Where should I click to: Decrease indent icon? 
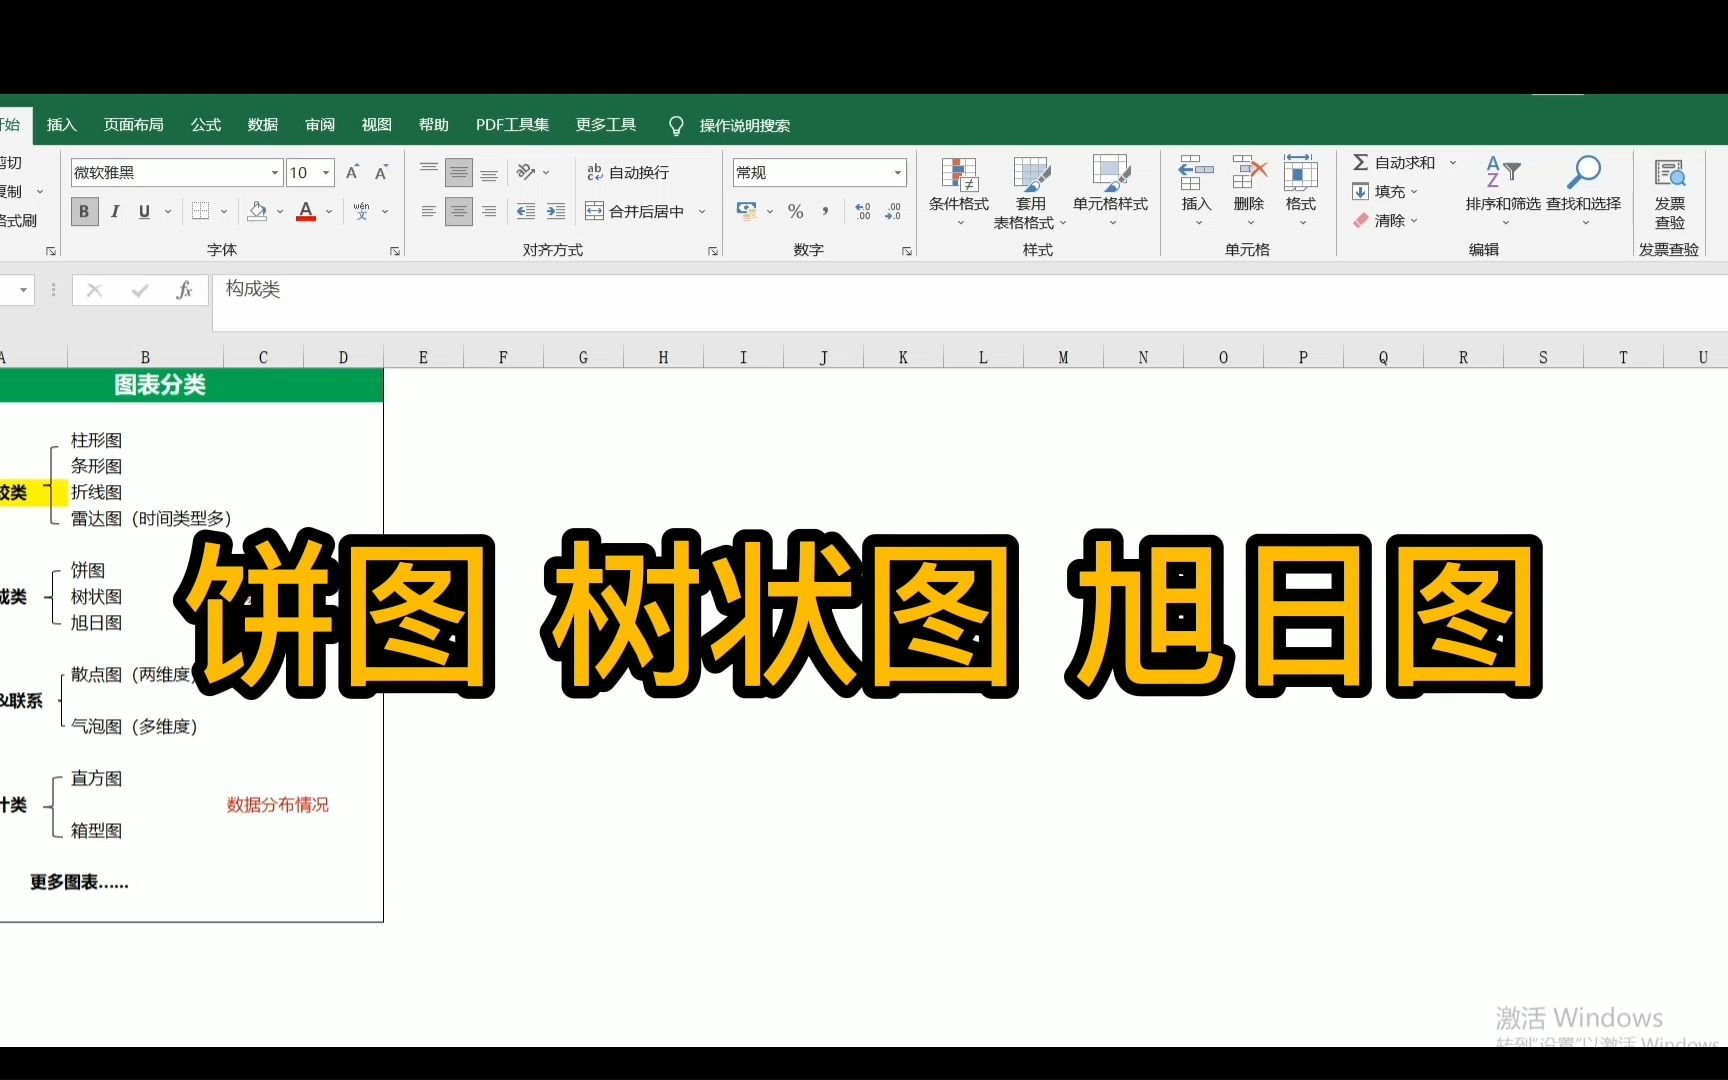pyautogui.click(x=525, y=211)
